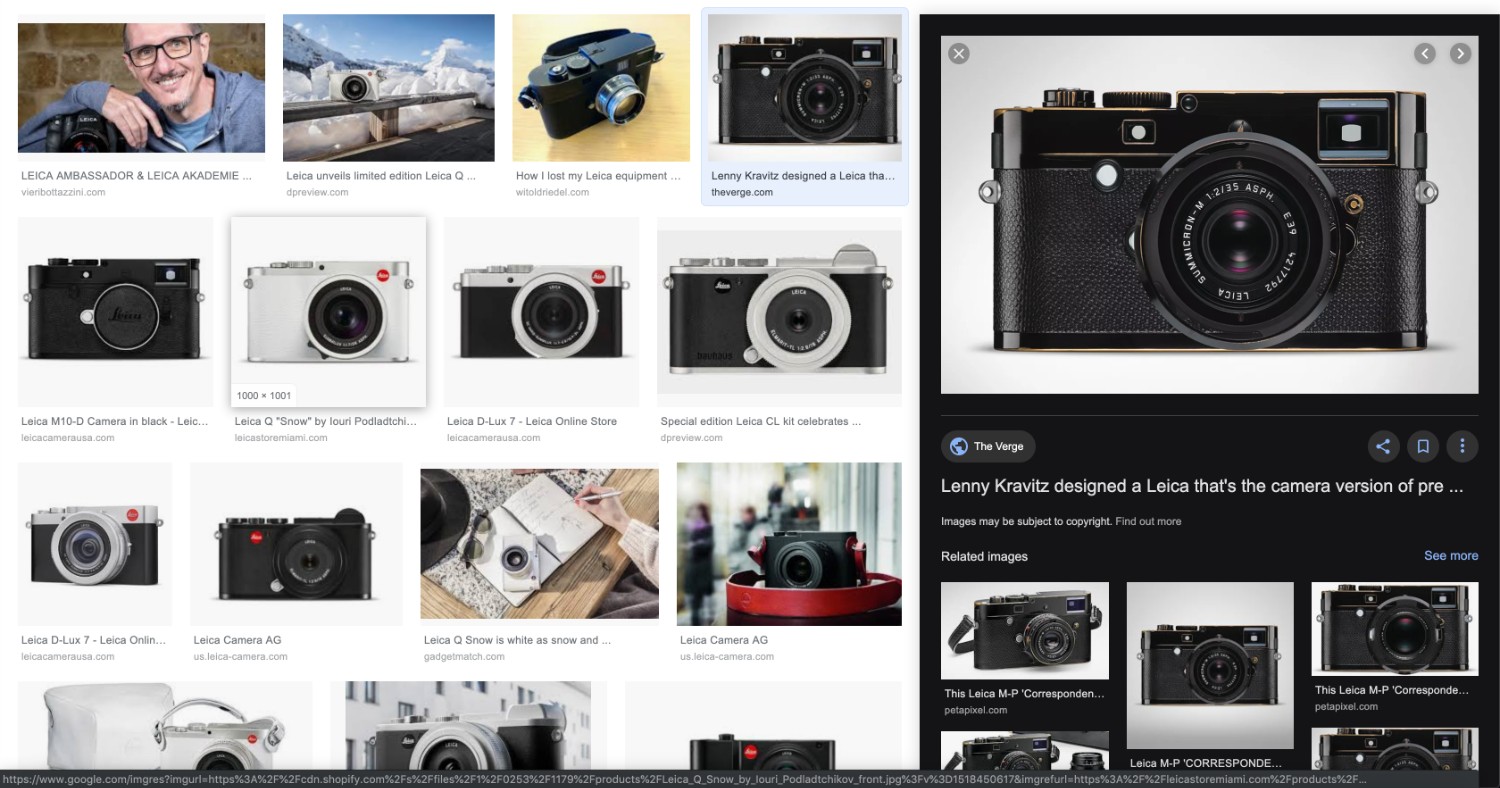Click the 'Leica Q Snow is white as snow' caption
Viewport: 1500px width, 788px height.
(517, 640)
